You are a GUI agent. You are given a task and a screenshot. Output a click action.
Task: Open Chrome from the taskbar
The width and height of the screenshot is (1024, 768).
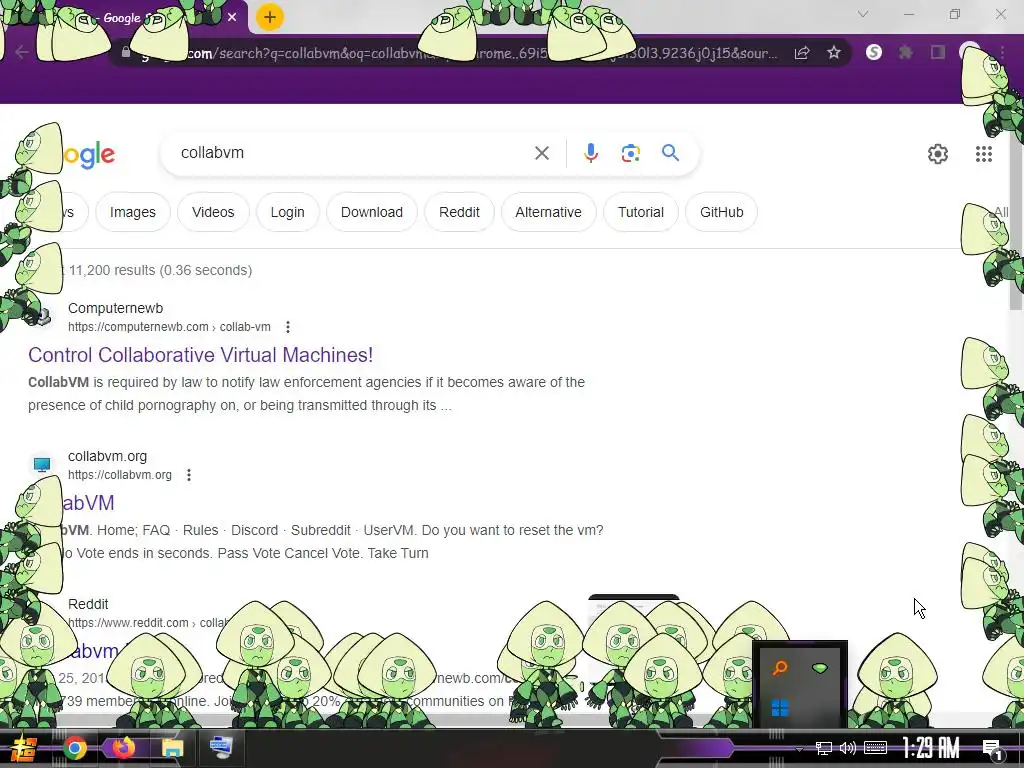[74, 748]
